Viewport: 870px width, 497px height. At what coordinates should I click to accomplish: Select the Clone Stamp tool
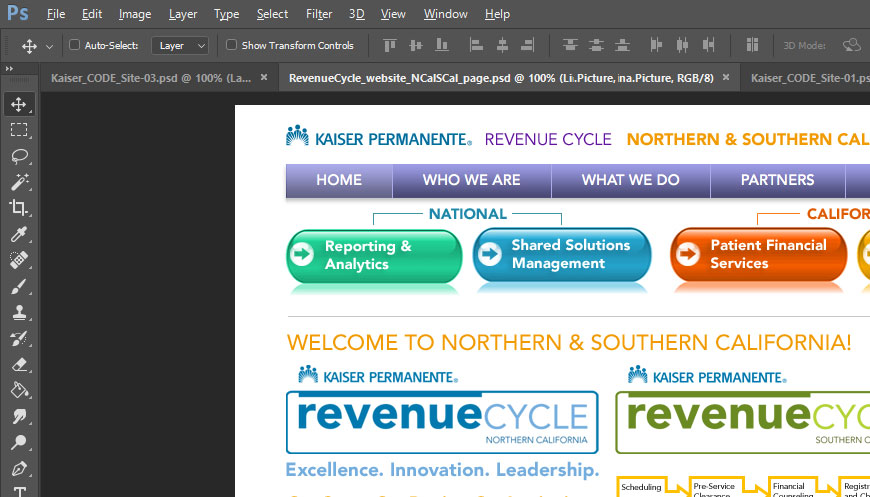point(19,312)
